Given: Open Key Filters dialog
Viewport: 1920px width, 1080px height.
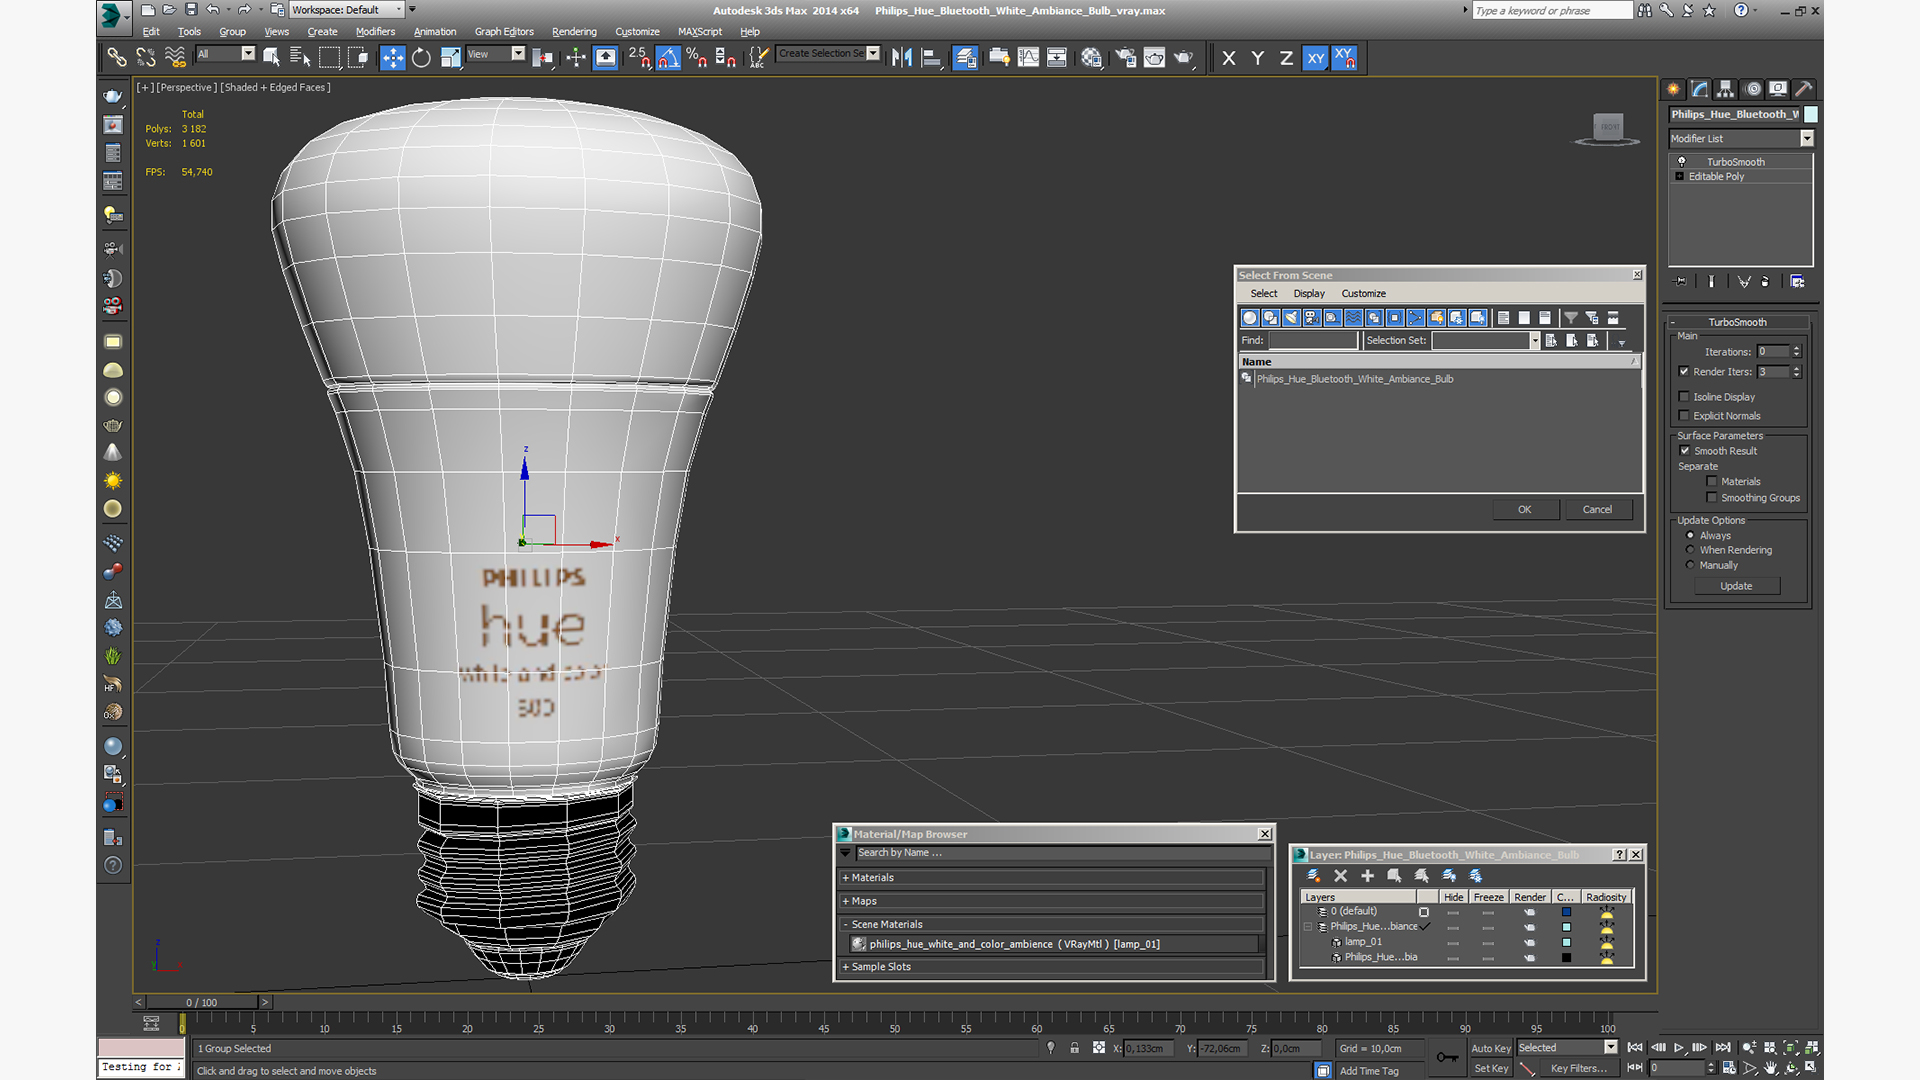Looking at the screenshot, I should tap(1578, 1069).
